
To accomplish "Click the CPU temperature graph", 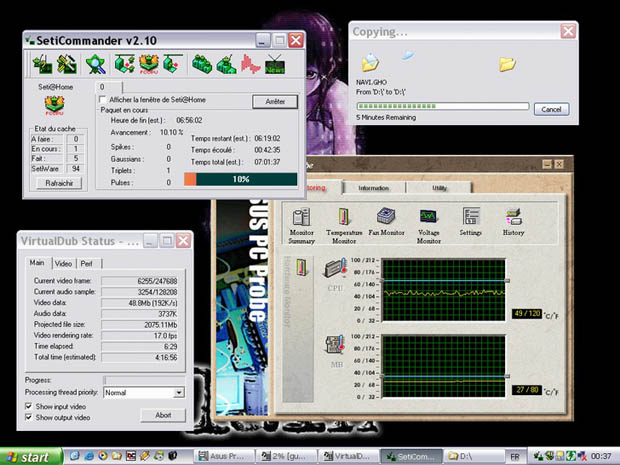I will (x=444, y=290).
